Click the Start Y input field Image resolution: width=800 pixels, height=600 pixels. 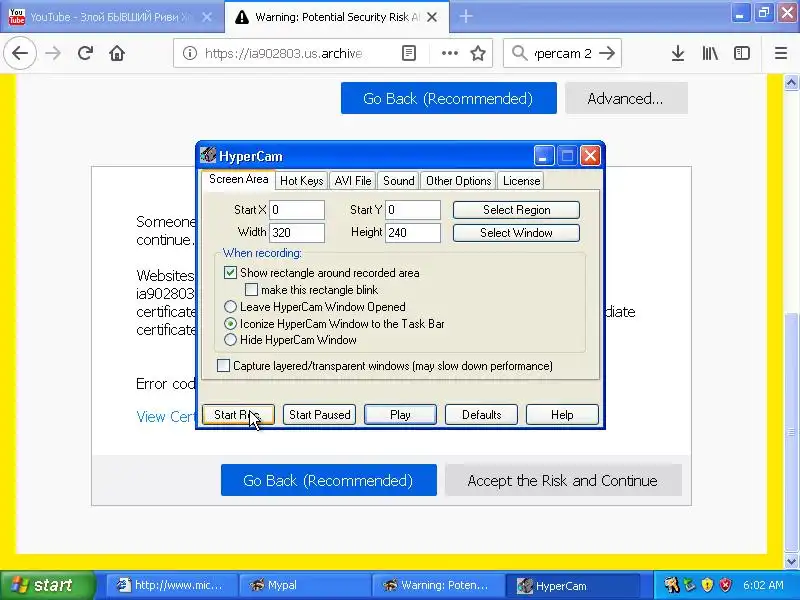tap(413, 210)
